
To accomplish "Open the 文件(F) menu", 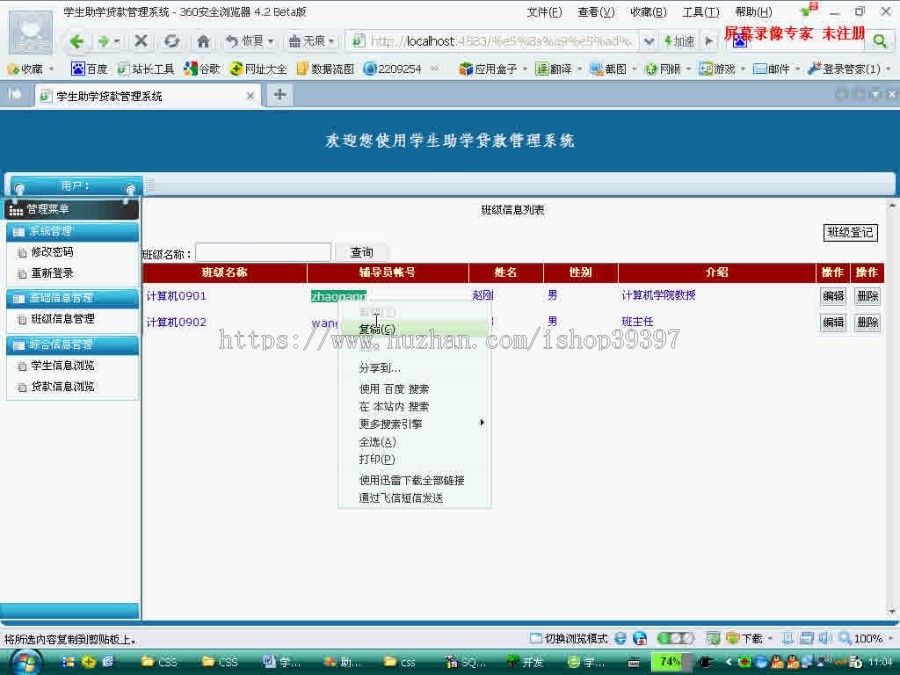I will 544,12.
